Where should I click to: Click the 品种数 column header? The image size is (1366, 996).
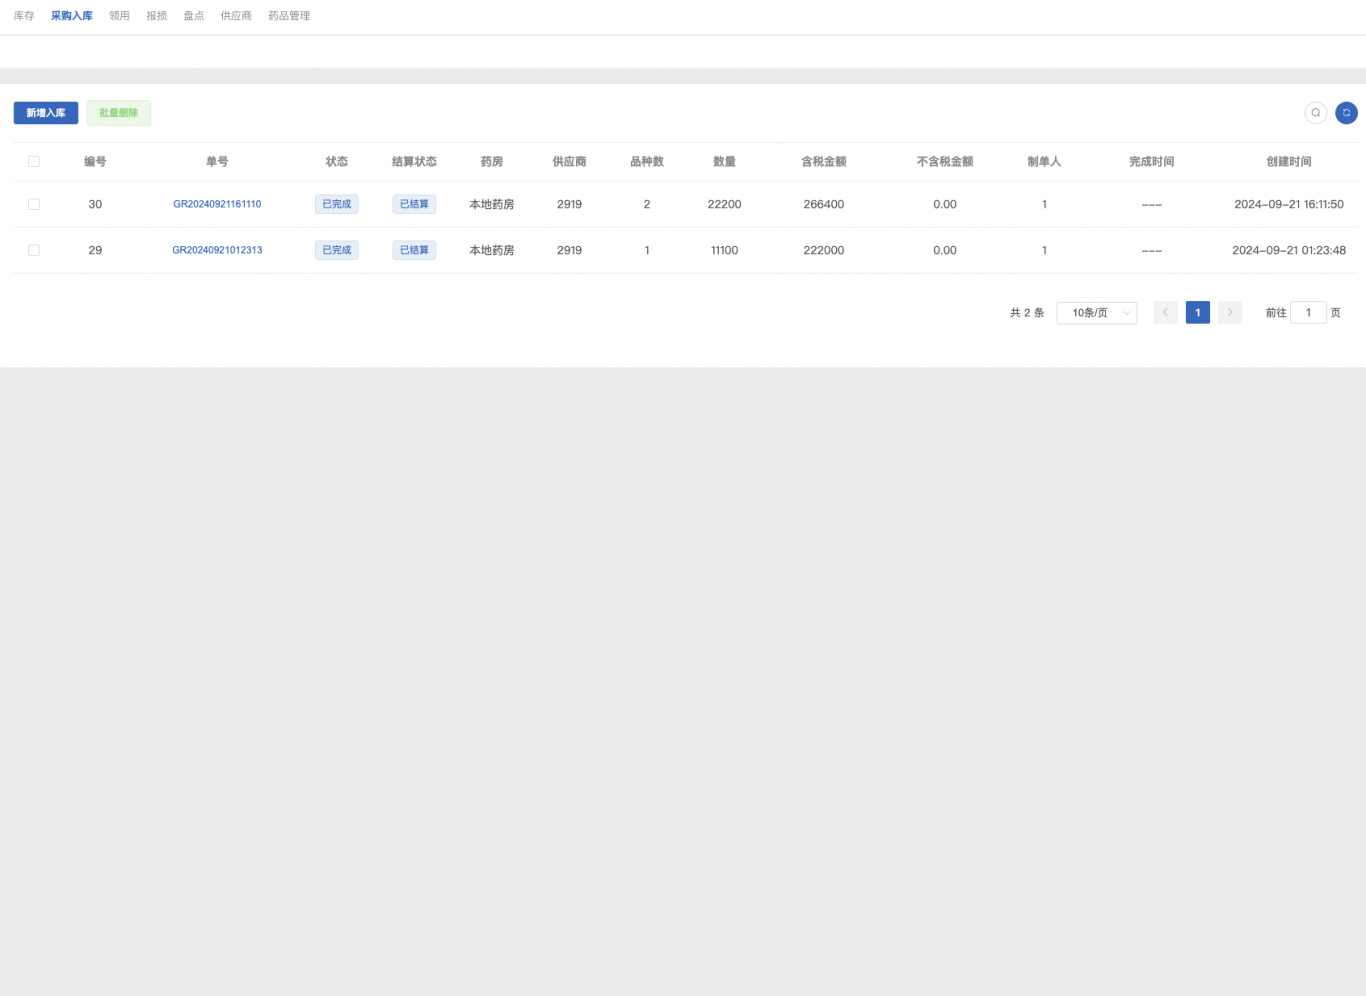click(647, 161)
